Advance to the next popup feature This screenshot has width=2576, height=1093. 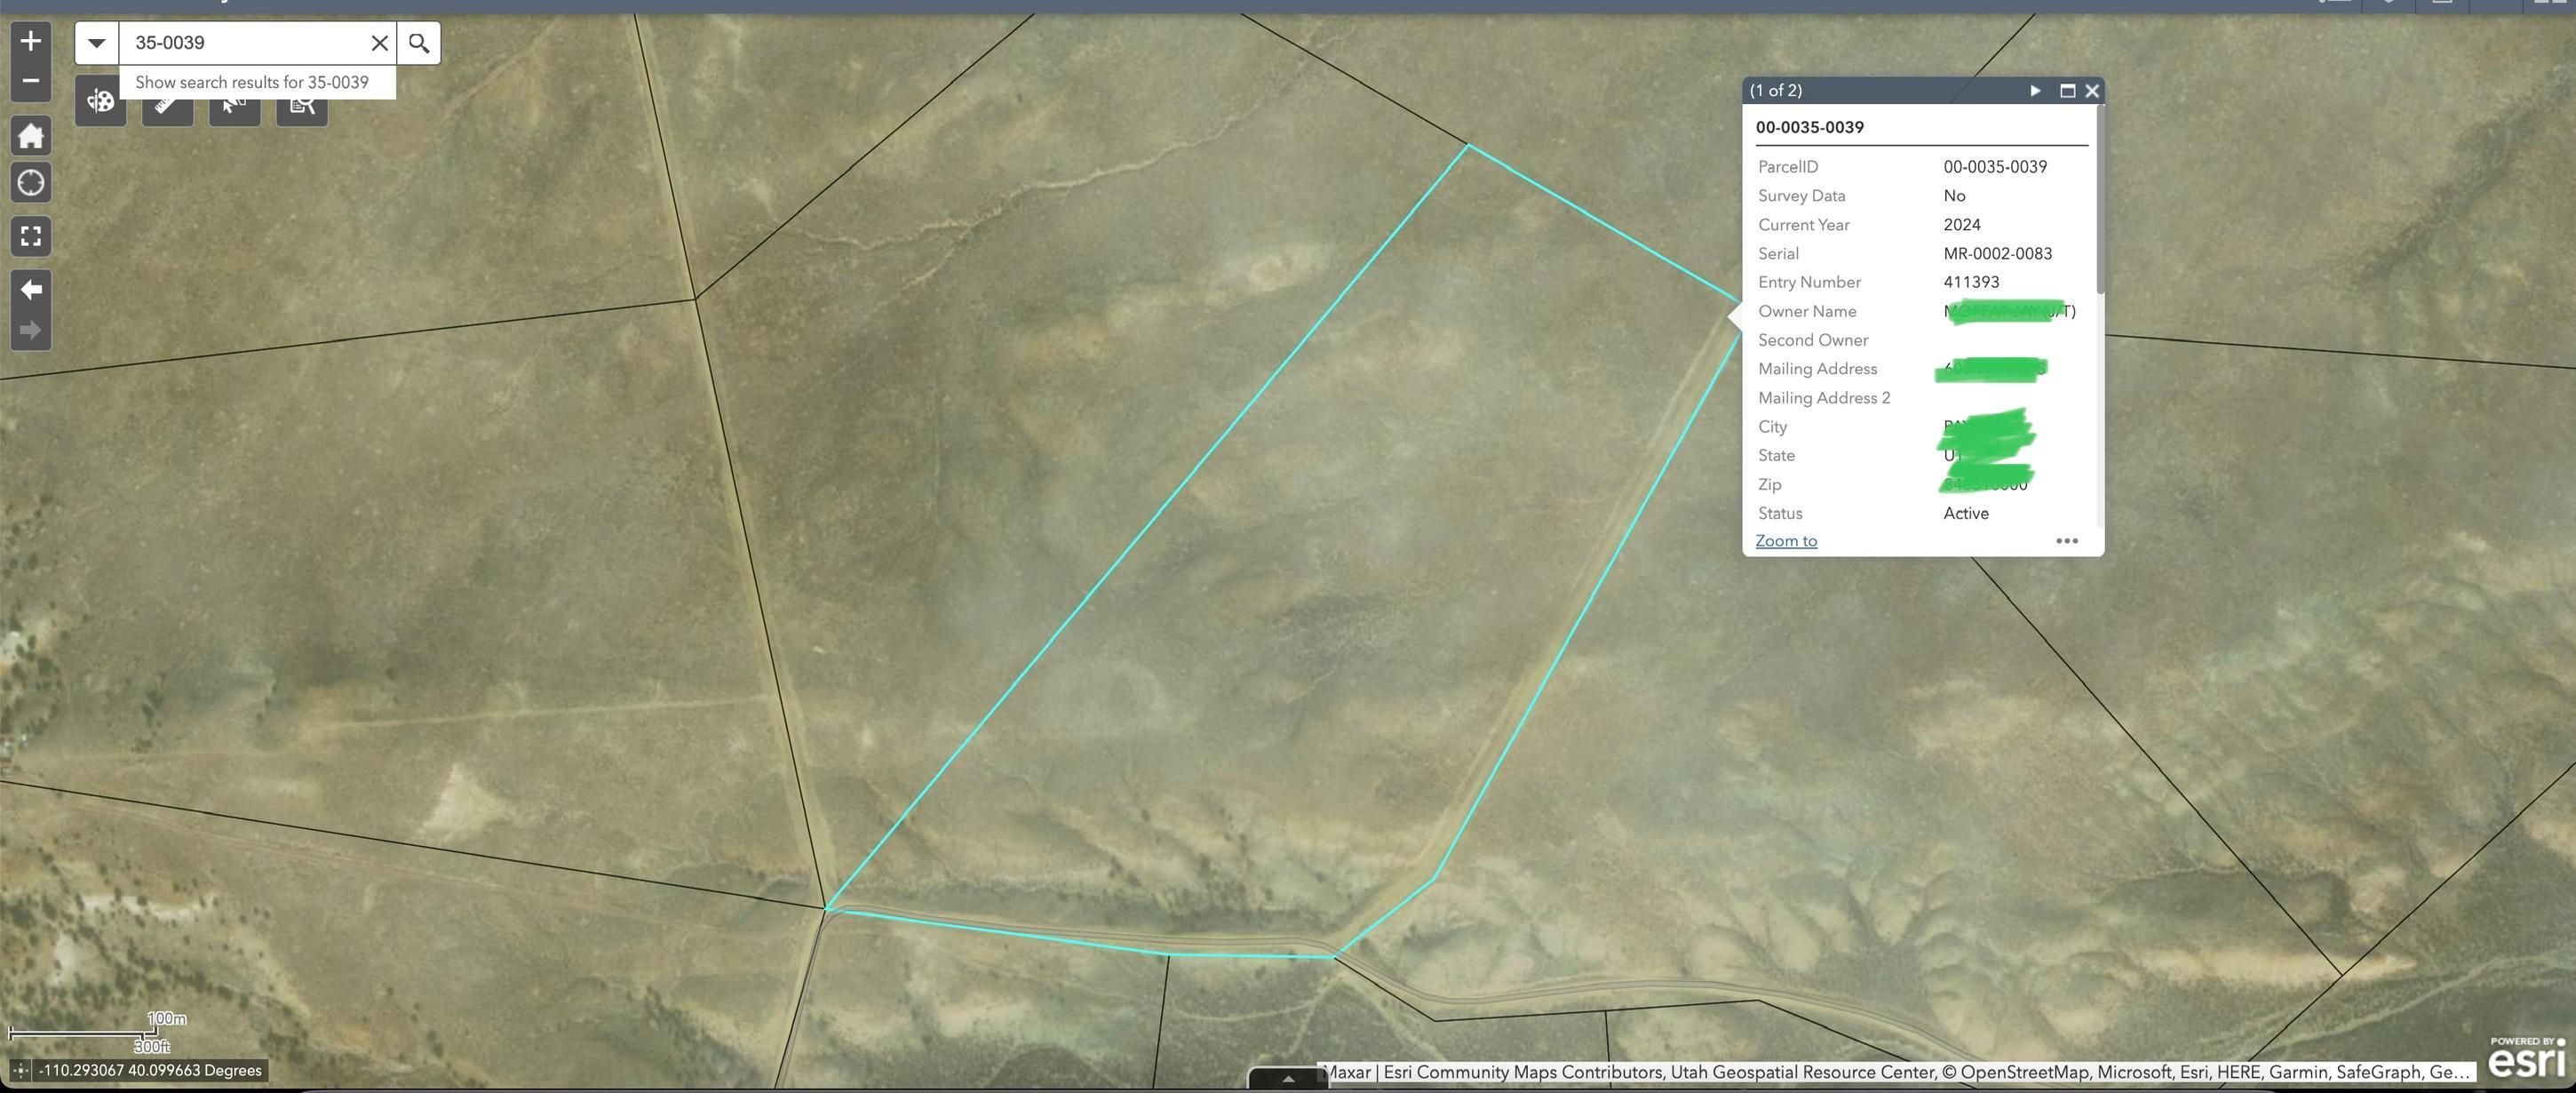click(2035, 90)
